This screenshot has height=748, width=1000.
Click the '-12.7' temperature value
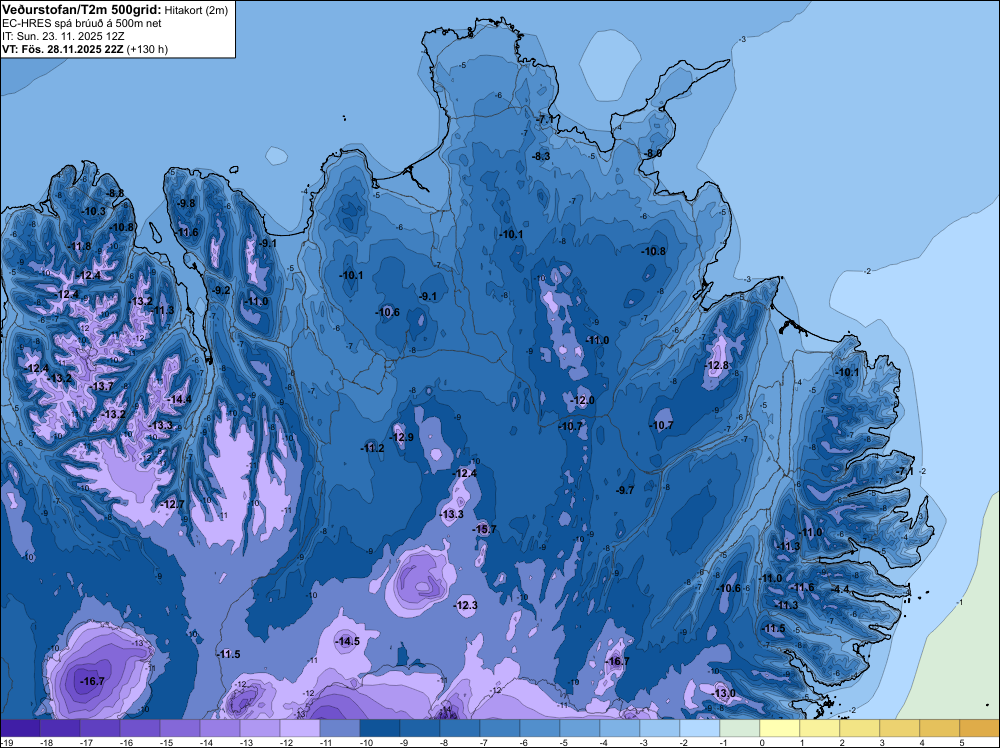172,504
